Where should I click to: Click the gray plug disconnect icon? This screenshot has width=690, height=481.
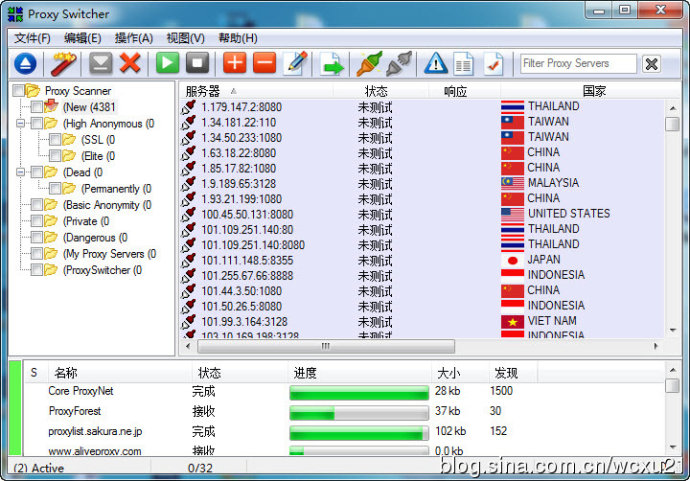(x=399, y=64)
